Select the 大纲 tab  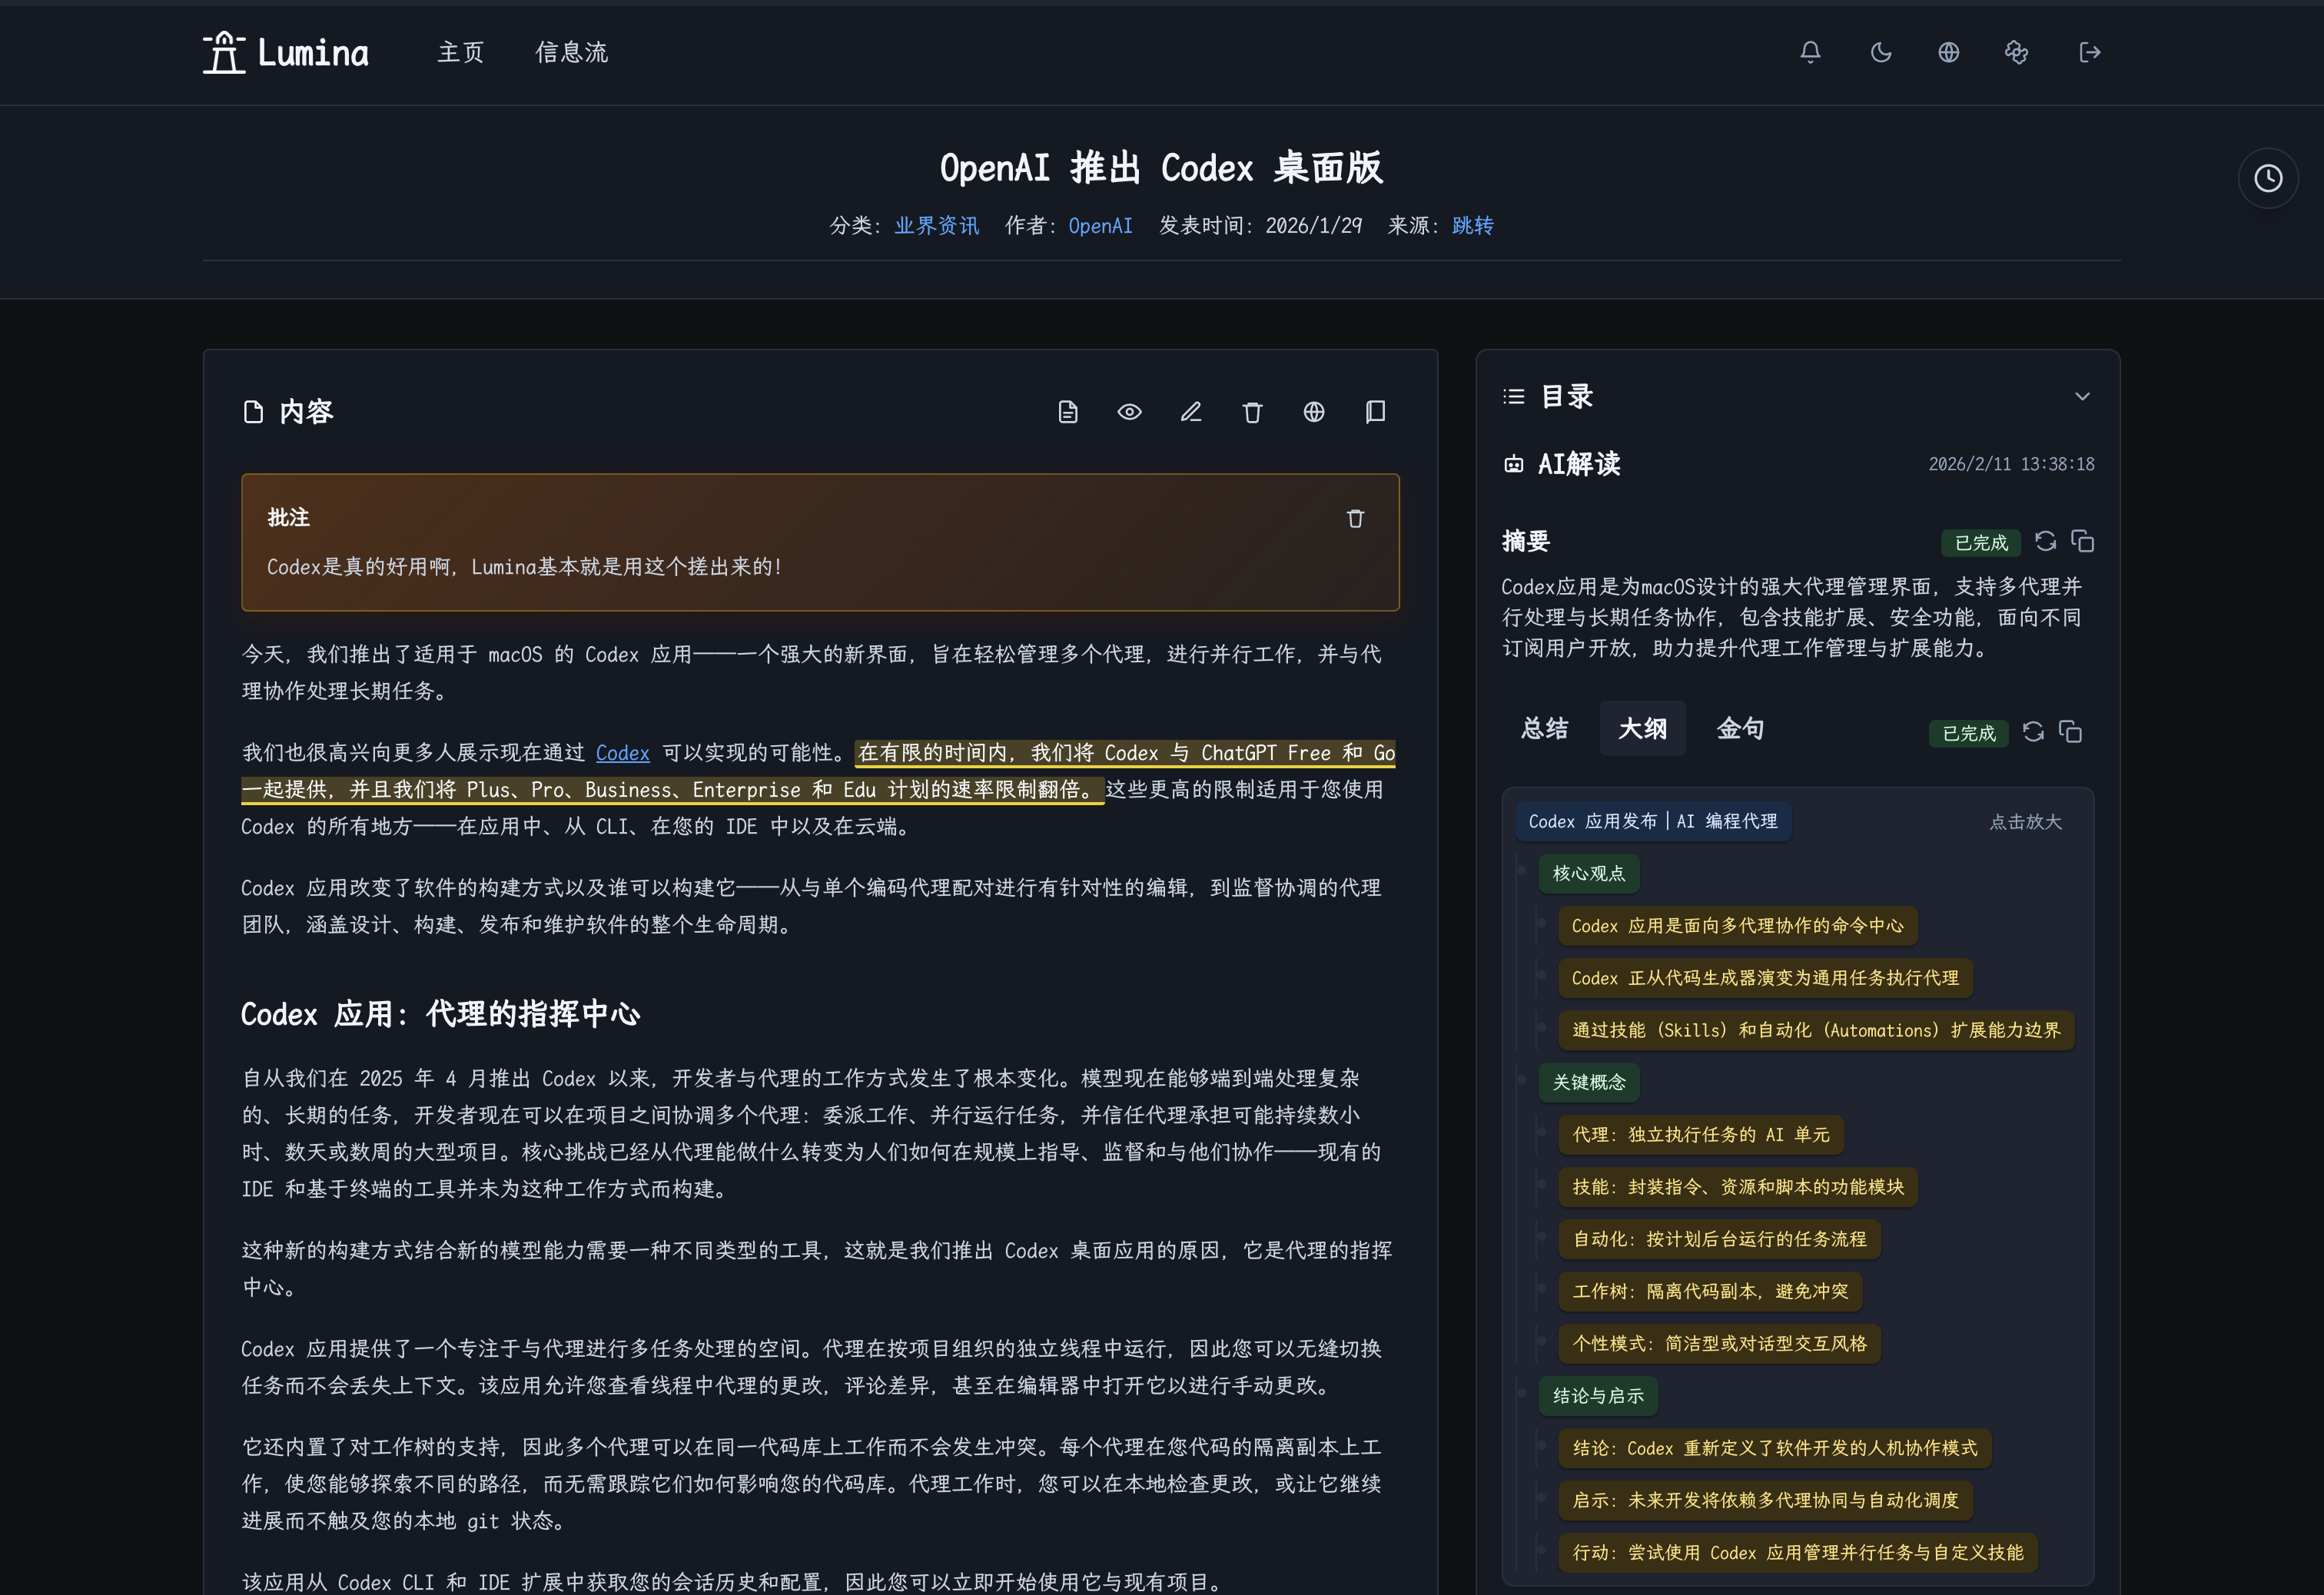pyautogui.click(x=1642, y=728)
